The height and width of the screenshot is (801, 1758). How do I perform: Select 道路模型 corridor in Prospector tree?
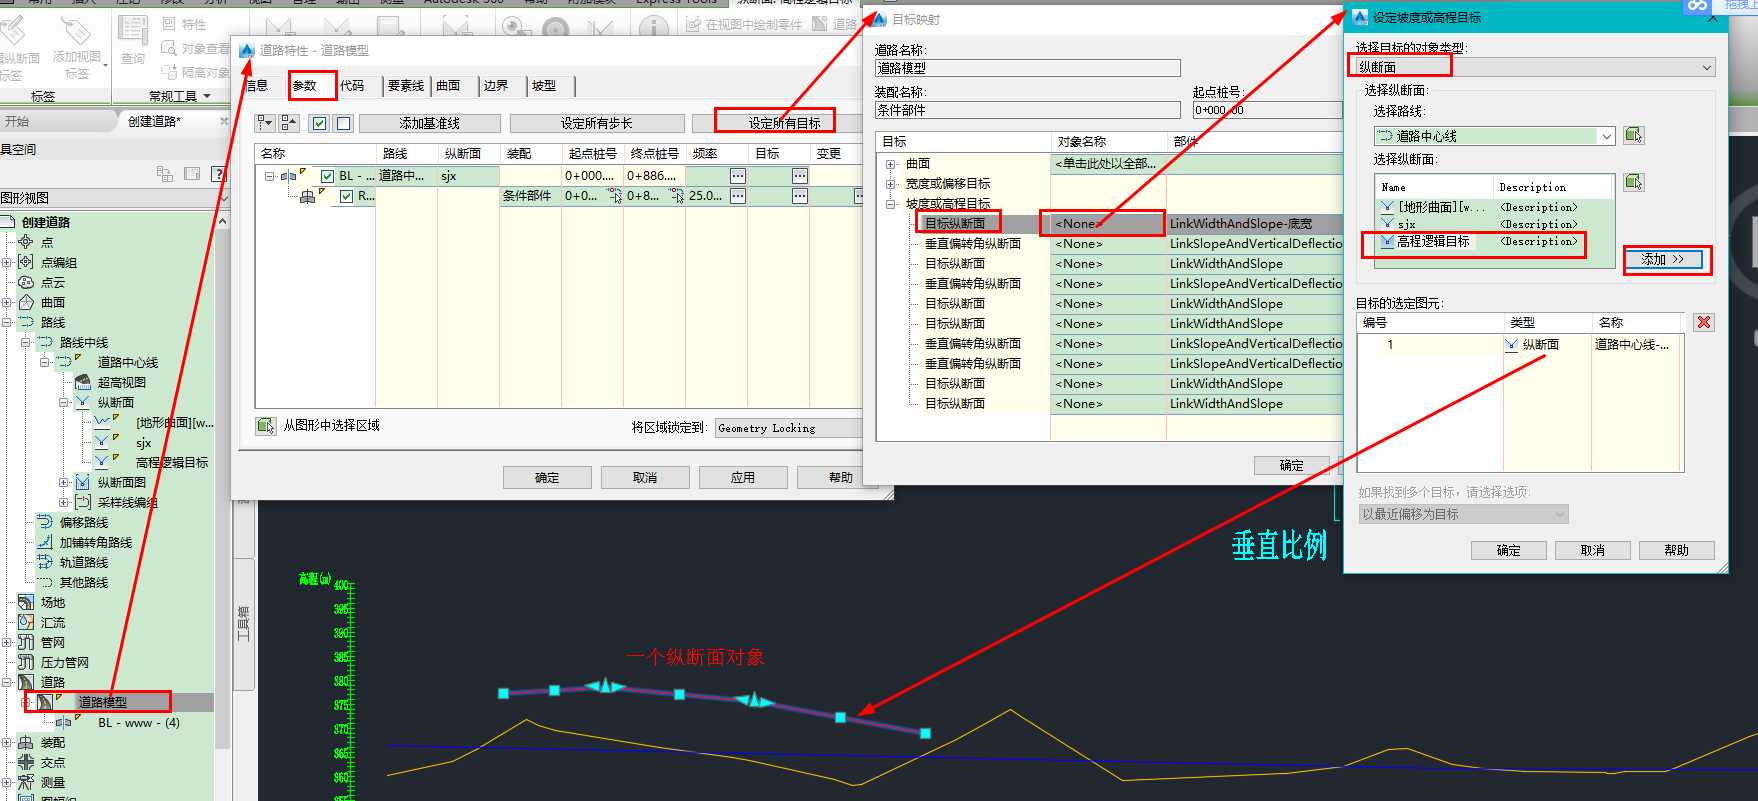click(x=103, y=702)
